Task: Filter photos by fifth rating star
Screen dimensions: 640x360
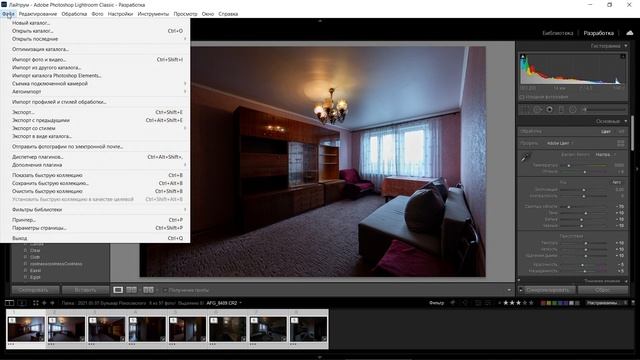Action: pyautogui.click(x=531, y=303)
